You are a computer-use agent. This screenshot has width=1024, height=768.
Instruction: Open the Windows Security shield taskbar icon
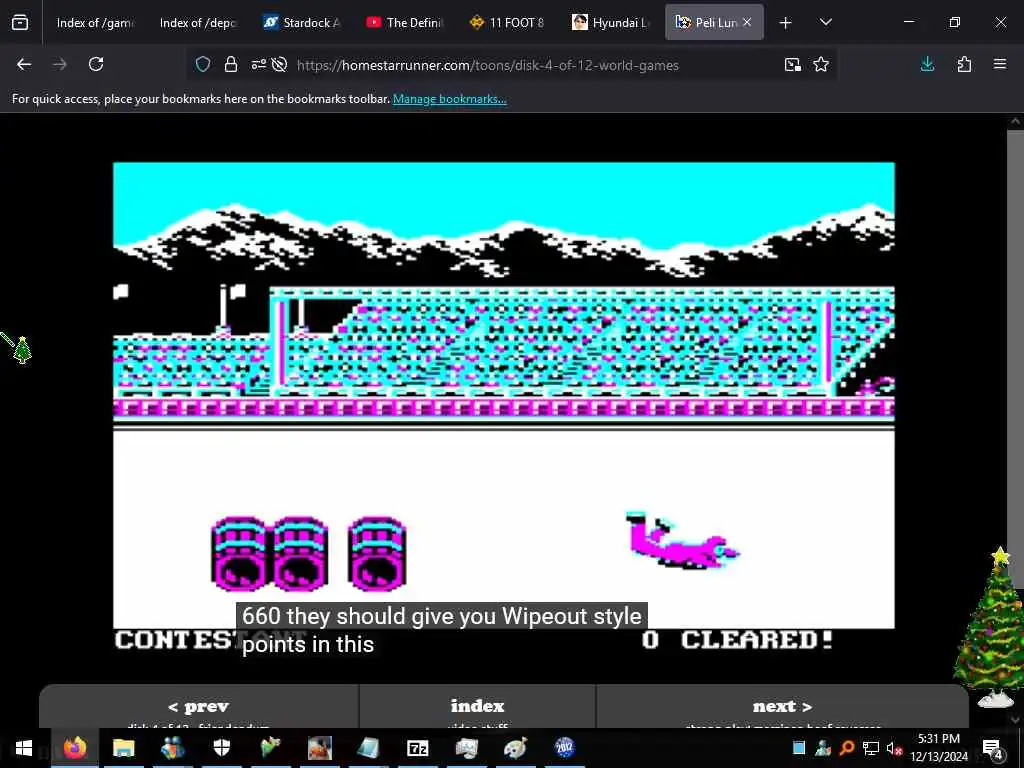point(221,748)
